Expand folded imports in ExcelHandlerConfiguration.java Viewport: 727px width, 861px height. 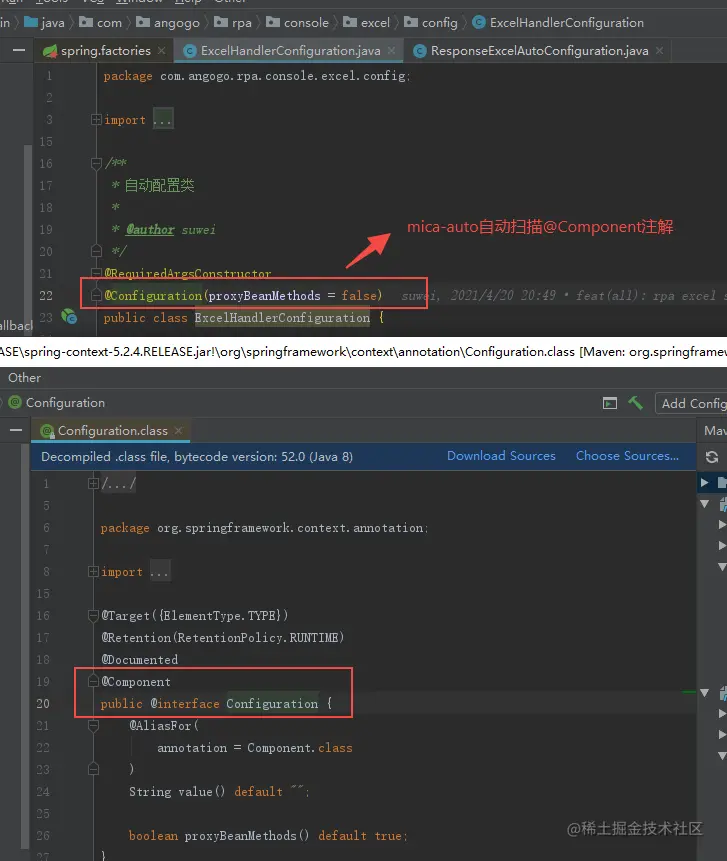(96, 119)
